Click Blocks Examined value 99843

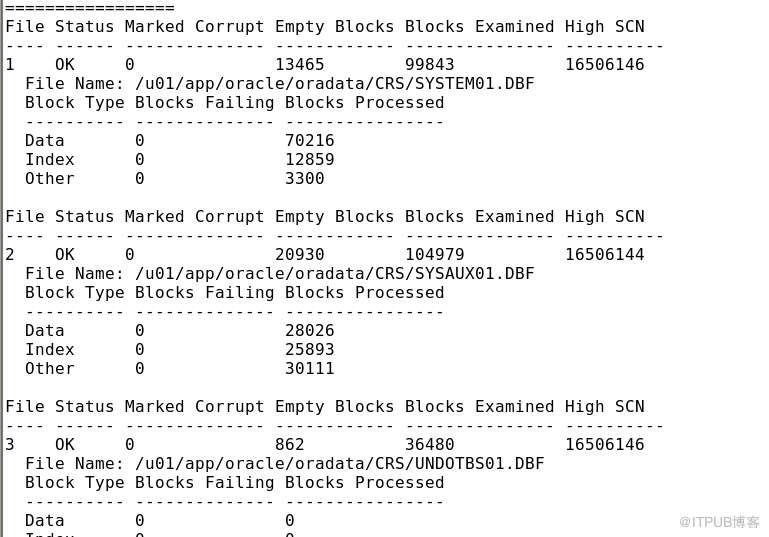(430, 65)
